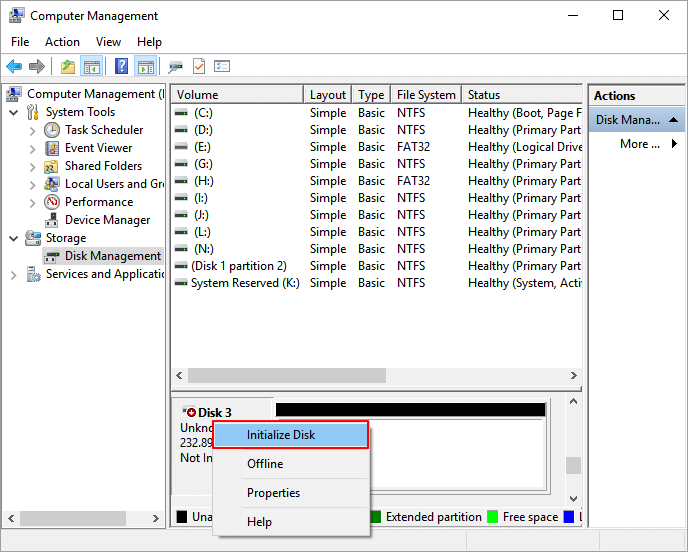Expand the Task Scheduler node

[33, 130]
